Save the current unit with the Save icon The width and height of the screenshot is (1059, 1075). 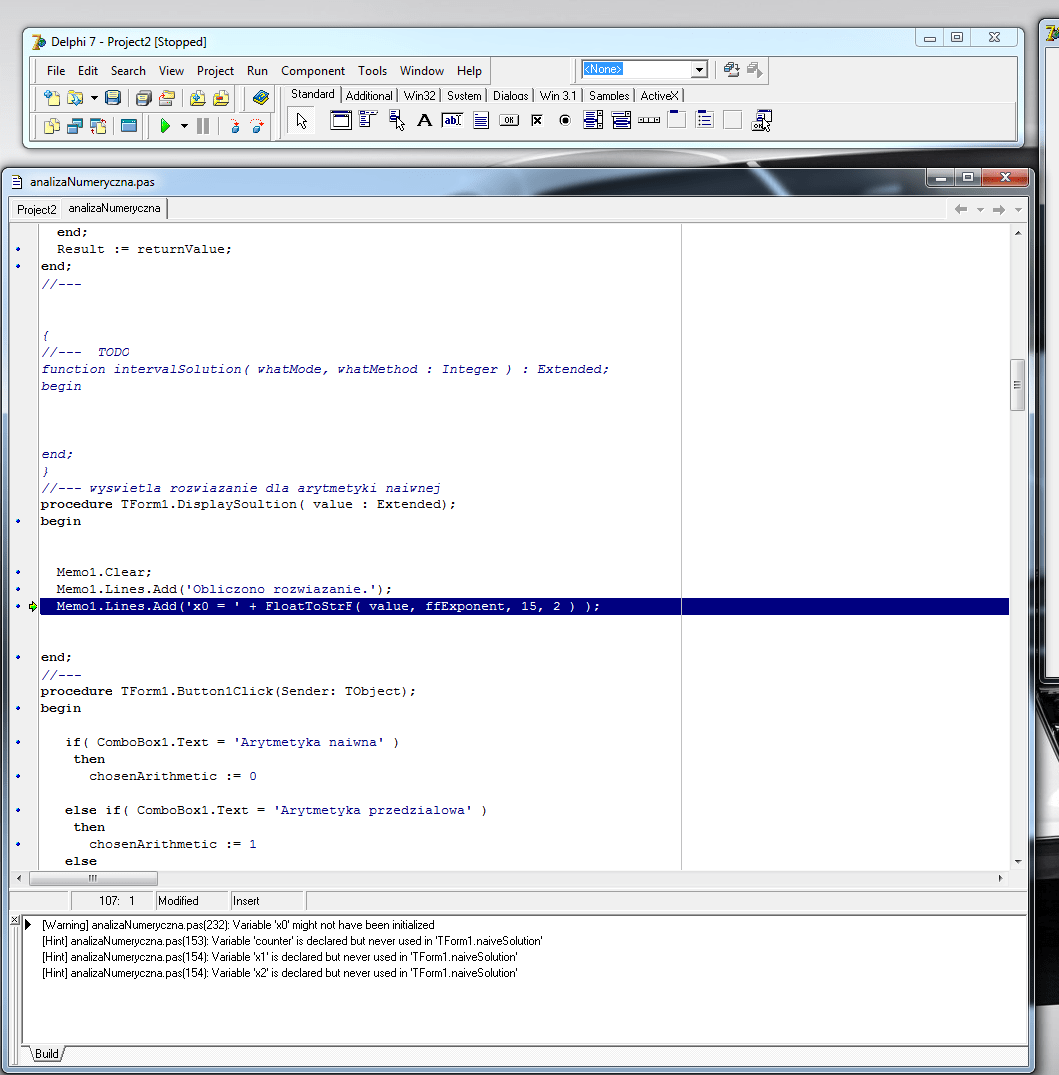click(112, 98)
